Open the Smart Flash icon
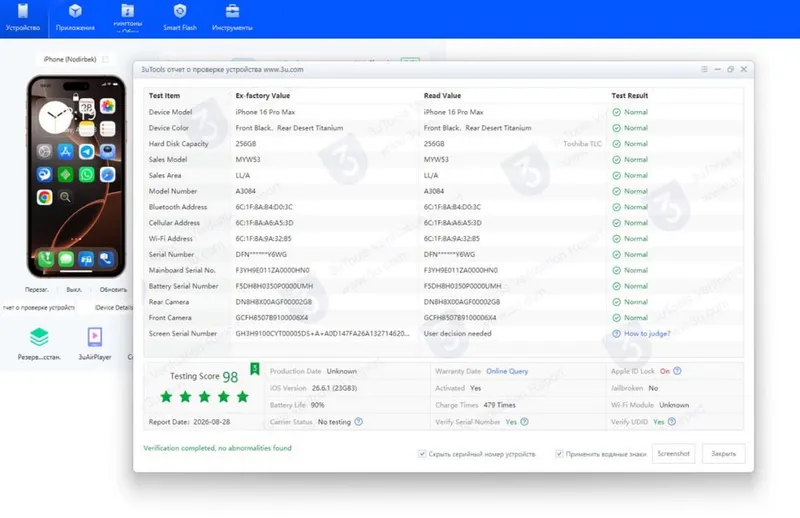This screenshot has height=518, width=800. pyautogui.click(x=180, y=11)
